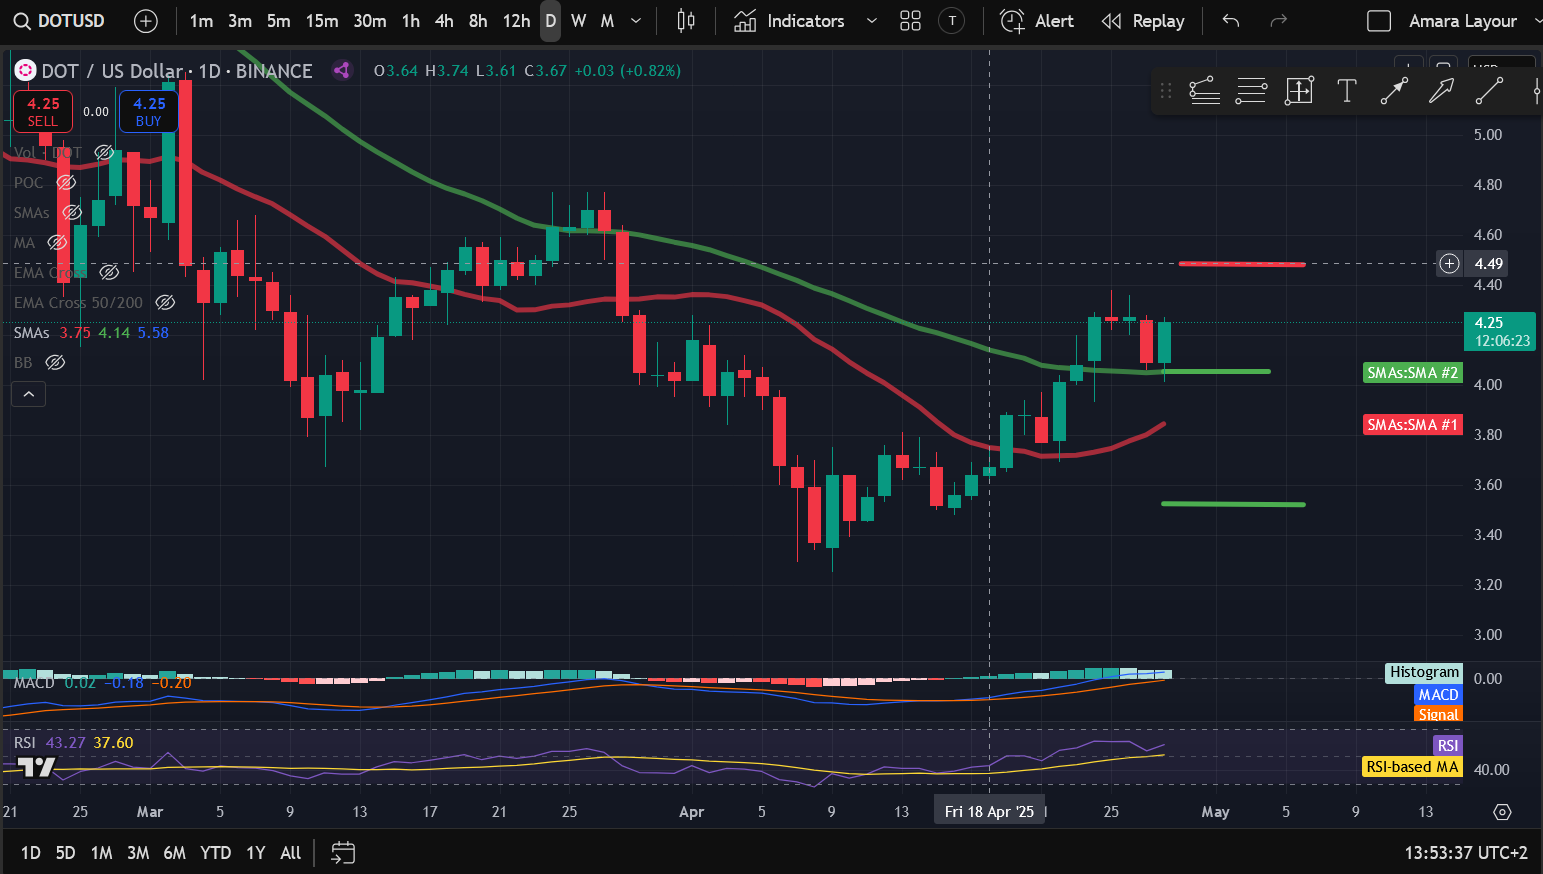Expand the favorite indicators dropdown arrow
Screen dimensions: 1543x874
(871, 21)
